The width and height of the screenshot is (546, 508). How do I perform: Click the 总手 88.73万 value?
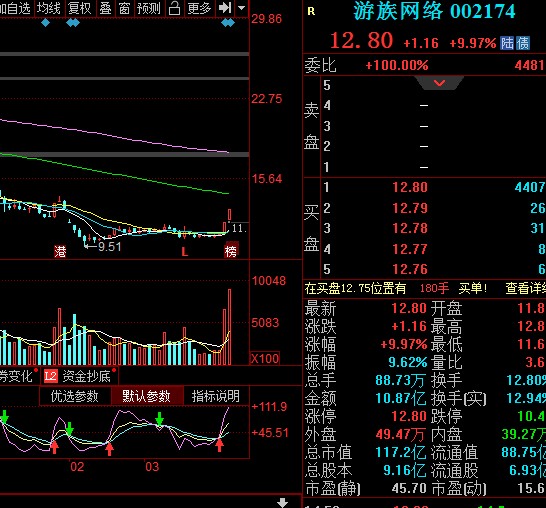pyautogui.click(x=400, y=380)
